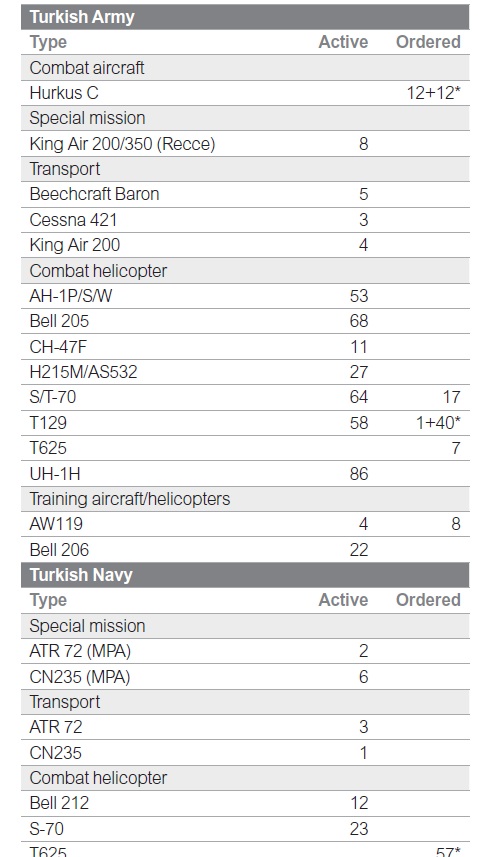Select the AH-1P/S/W row
487x857 pixels.
[x=245, y=296]
